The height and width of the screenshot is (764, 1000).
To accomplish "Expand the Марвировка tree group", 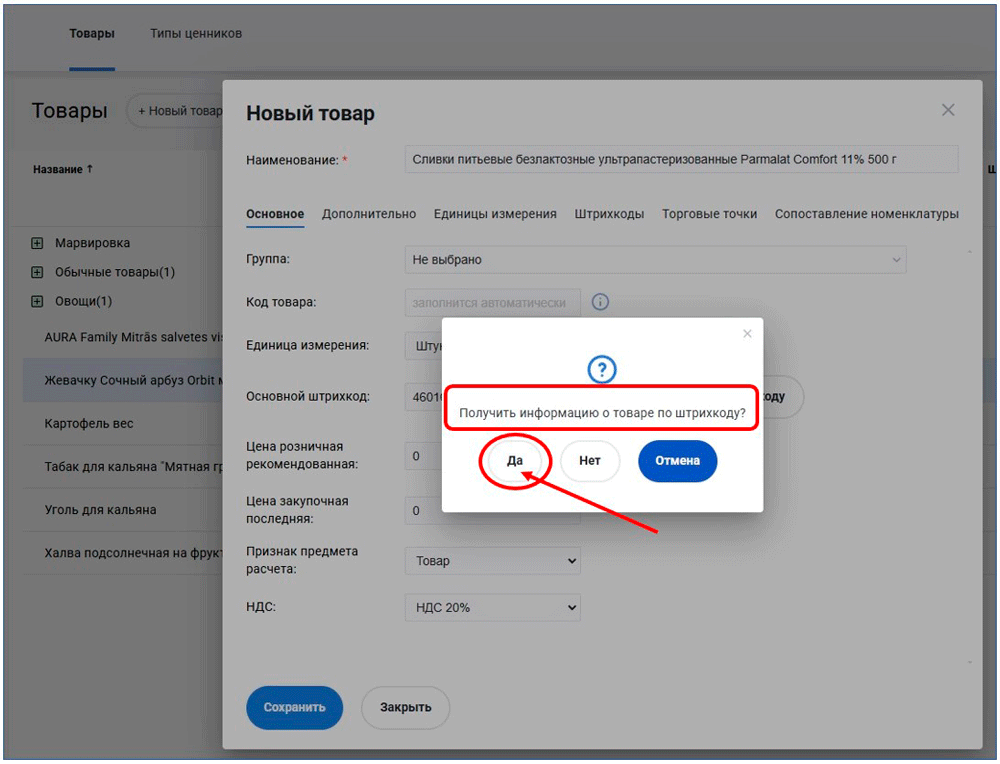I will (x=38, y=243).
